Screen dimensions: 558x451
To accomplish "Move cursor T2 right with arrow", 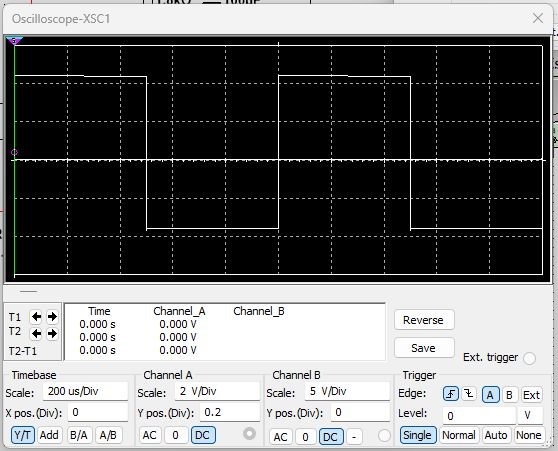I will pyautogui.click(x=52, y=334).
